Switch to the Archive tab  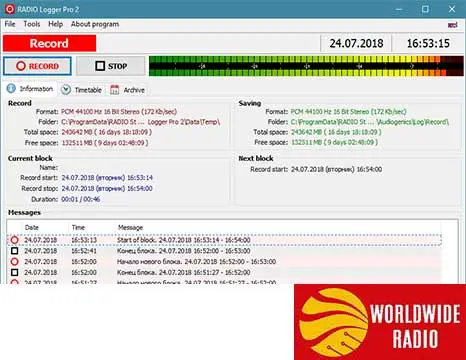coord(128,90)
